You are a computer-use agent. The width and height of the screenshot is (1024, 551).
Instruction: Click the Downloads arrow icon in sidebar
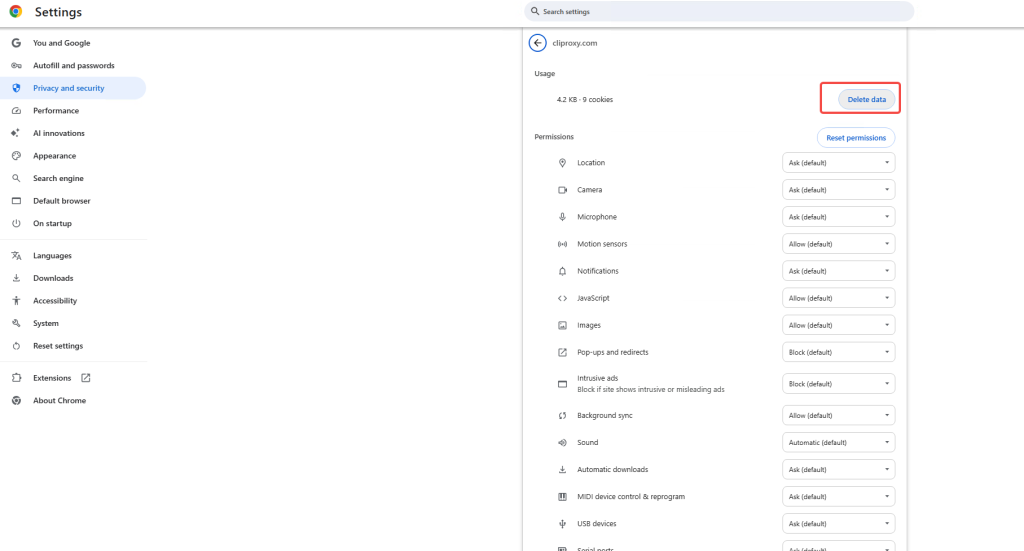16,278
